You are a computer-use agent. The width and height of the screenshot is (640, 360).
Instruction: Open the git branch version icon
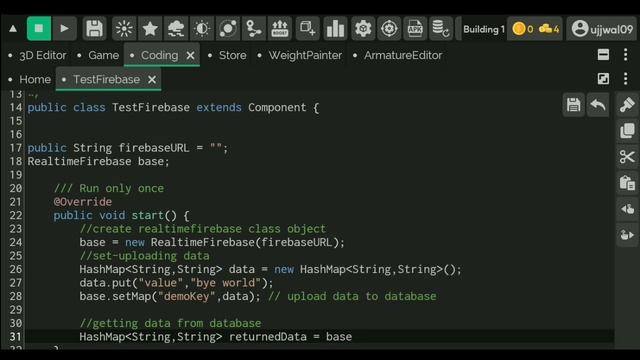[x=253, y=29]
